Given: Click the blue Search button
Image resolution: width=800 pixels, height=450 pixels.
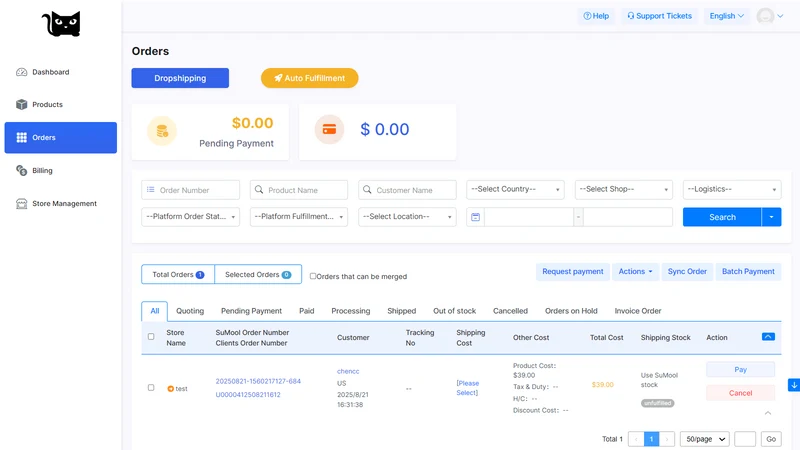Looking at the screenshot, I should tap(722, 217).
